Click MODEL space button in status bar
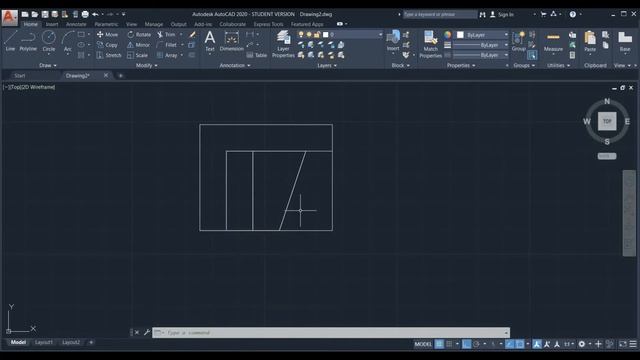Image resolution: width=640 pixels, height=360 pixels. click(423, 344)
